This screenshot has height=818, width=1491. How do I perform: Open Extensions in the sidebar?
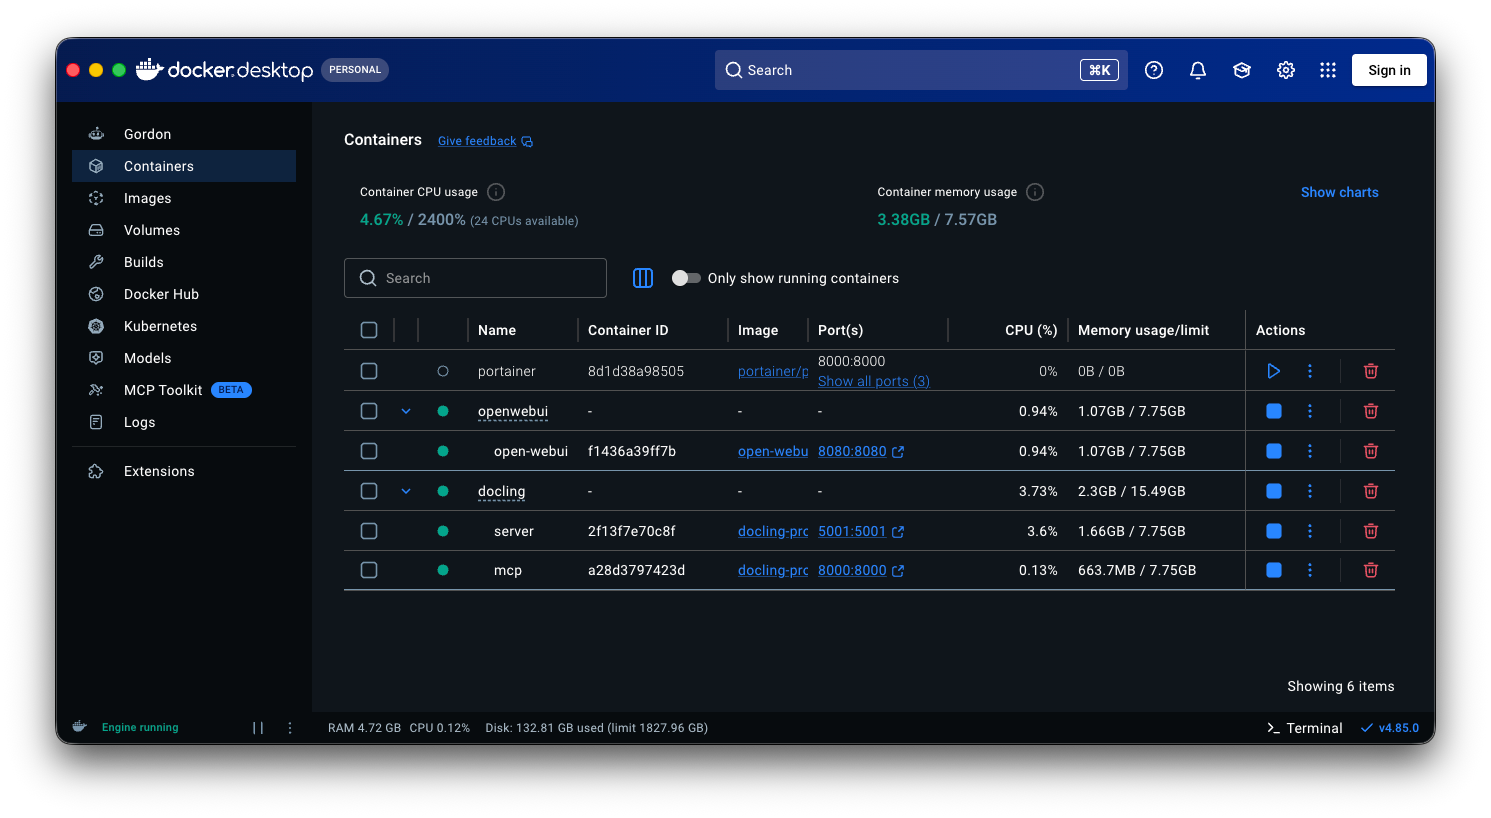click(184, 471)
